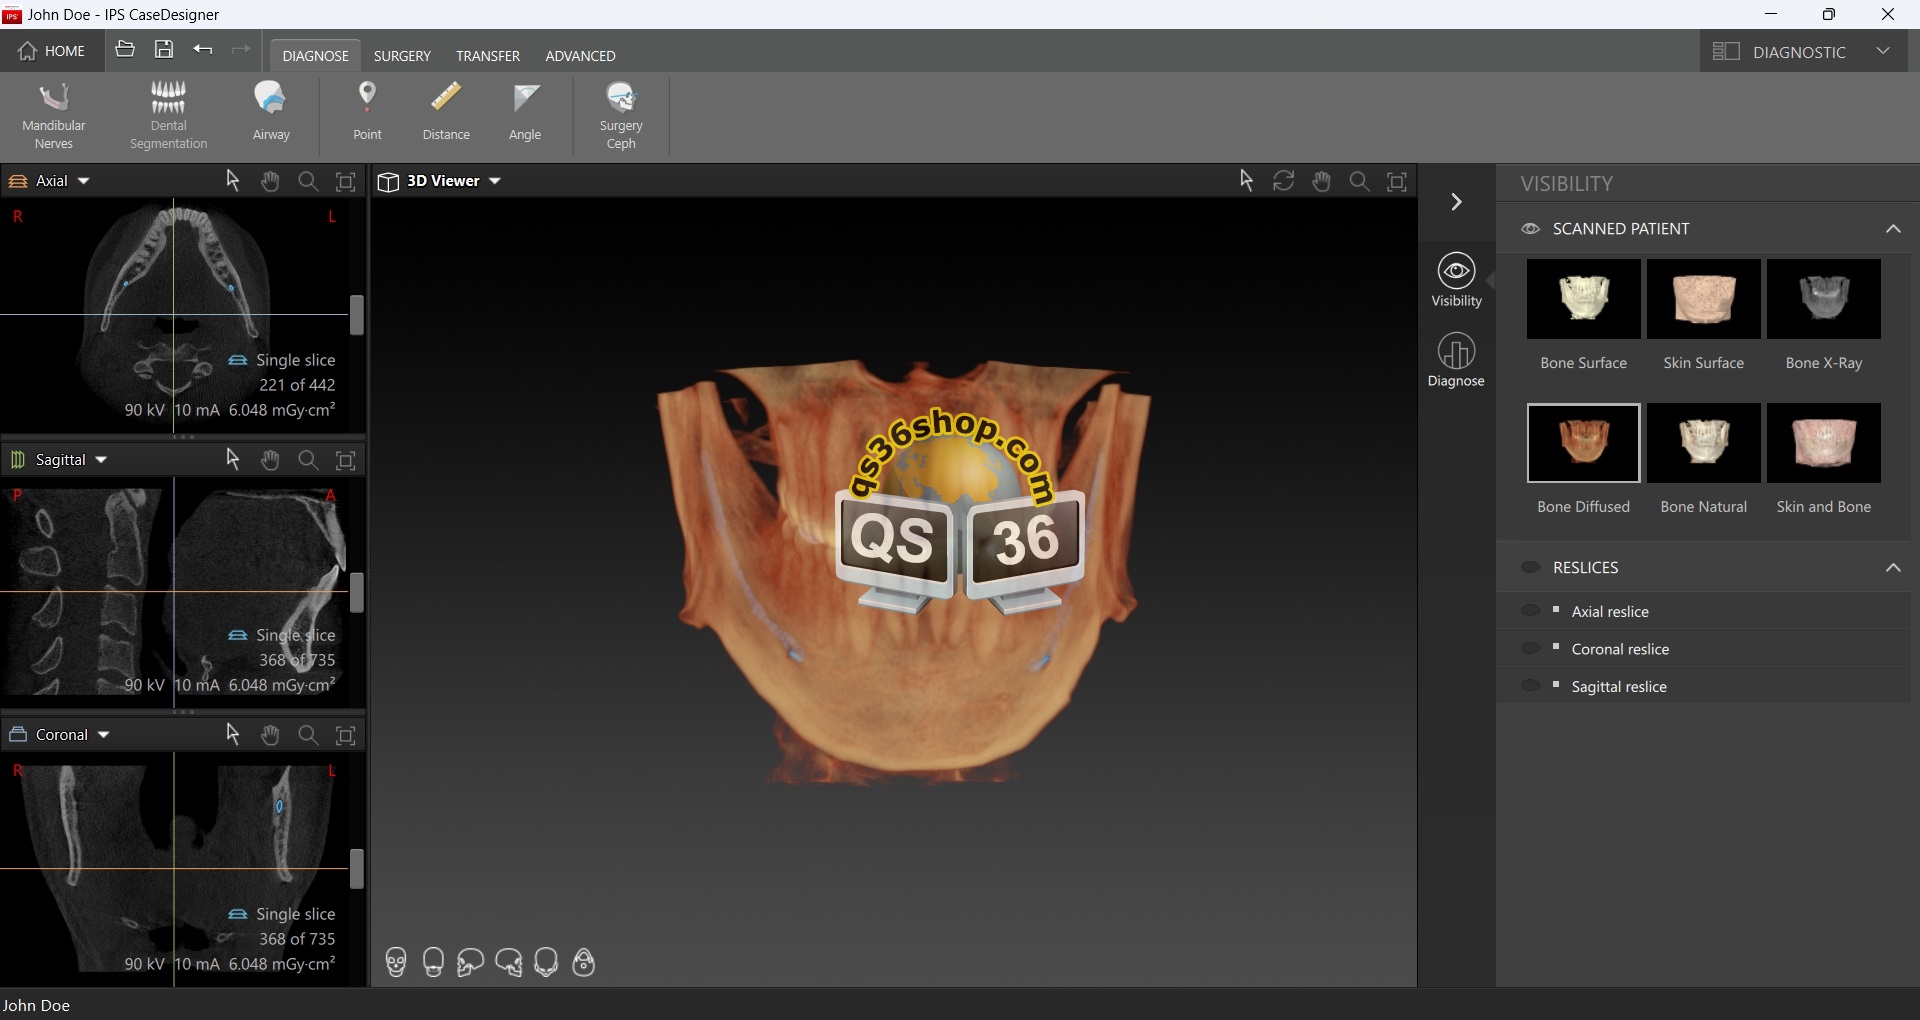Maximize the Axial view panel
This screenshot has width=1920, height=1020.
point(346,181)
